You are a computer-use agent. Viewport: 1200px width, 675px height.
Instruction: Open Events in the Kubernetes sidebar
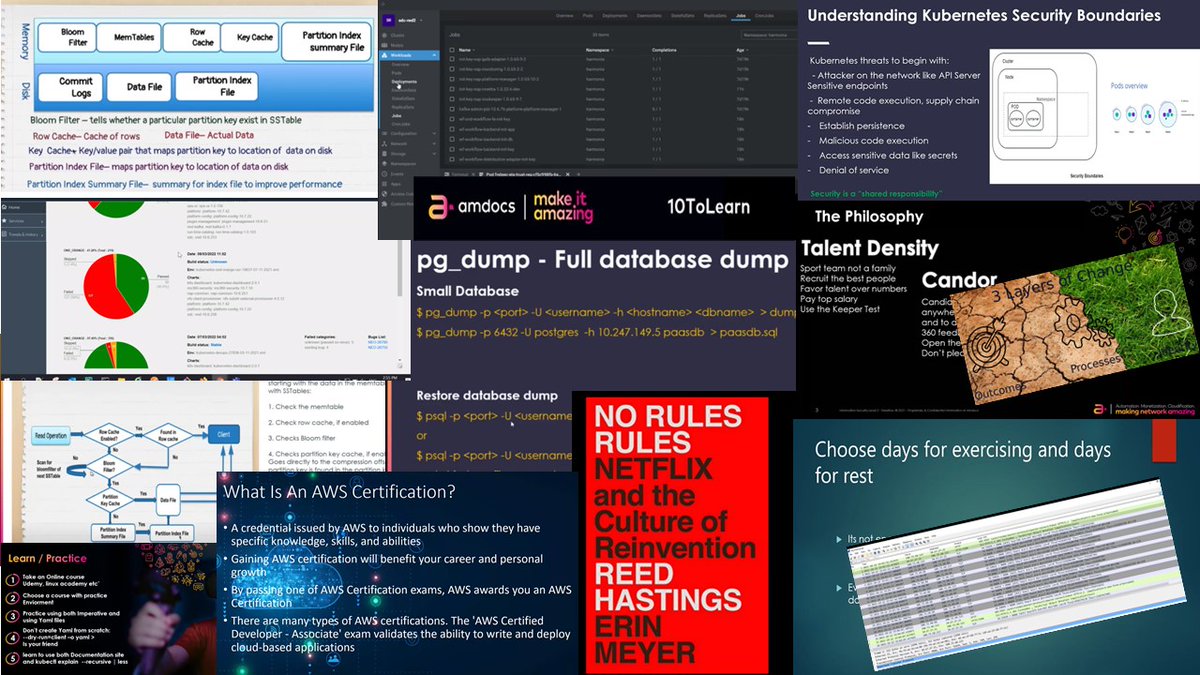point(398,174)
